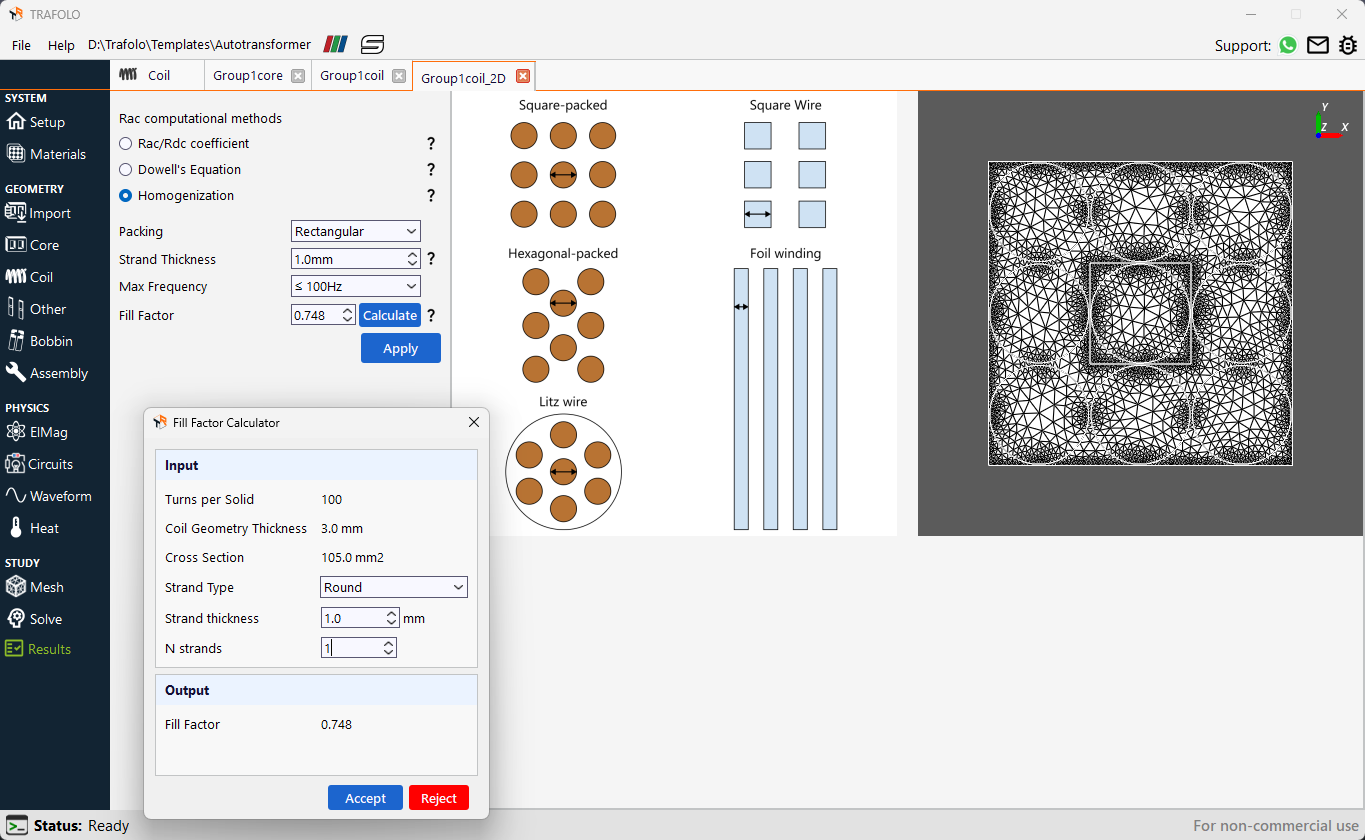Image resolution: width=1365 pixels, height=840 pixels.
Task: Open the File menu
Action: (21, 45)
